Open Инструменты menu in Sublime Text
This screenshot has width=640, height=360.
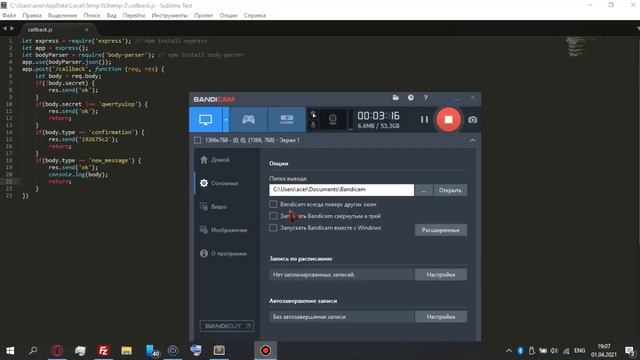point(170,15)
